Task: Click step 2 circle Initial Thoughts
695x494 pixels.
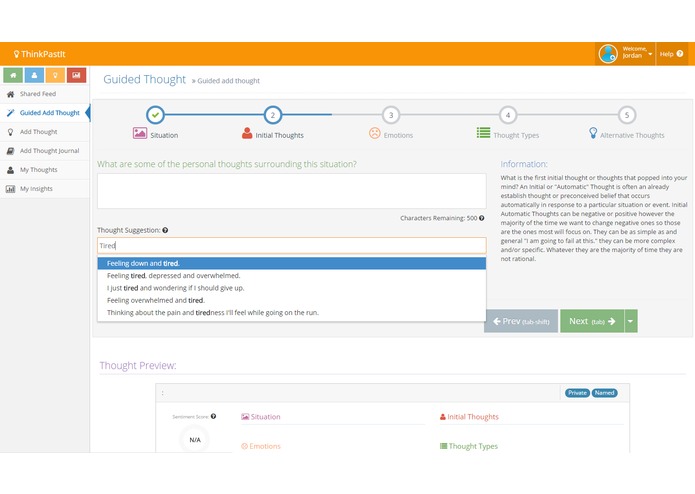Action: (273, 115)
